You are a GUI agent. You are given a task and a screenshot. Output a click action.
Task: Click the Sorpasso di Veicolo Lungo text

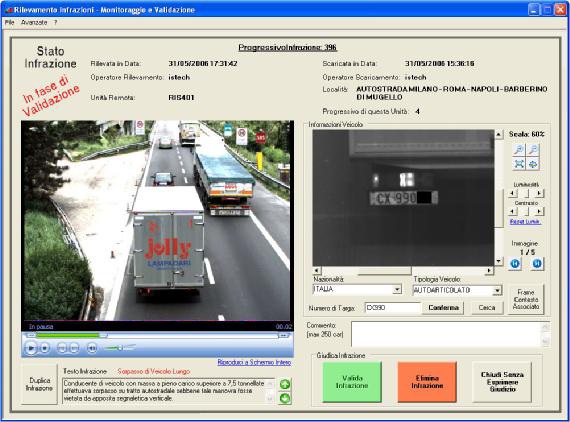click(x=154, y=371)
